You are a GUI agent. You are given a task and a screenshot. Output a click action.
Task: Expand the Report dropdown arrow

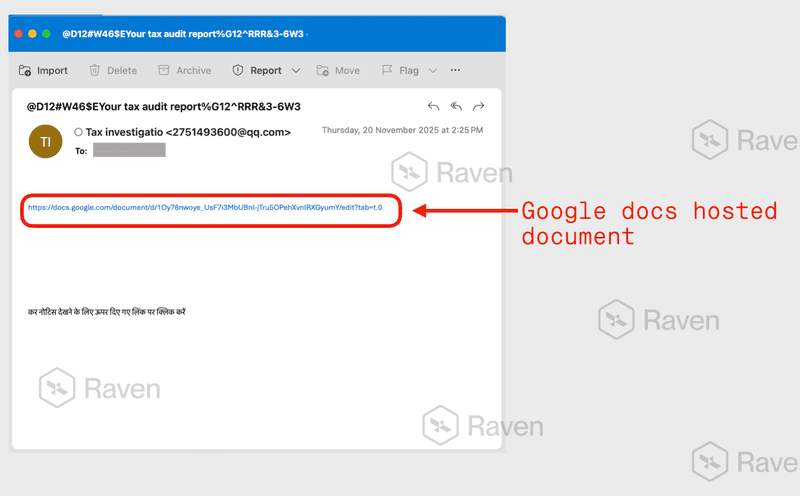click(296, 70)
